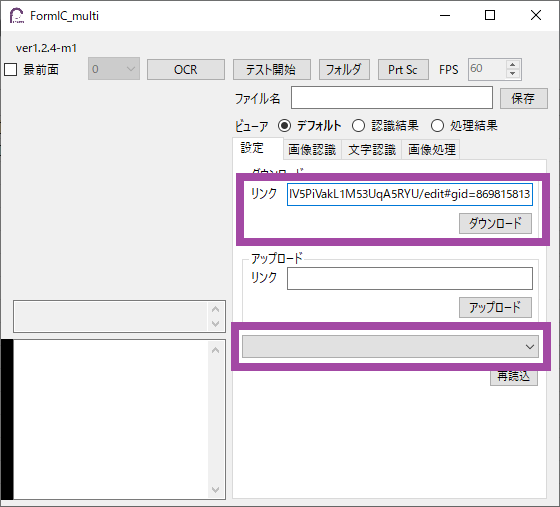
Task: Select the 処理結果 viewer radio button
Action: pos(437,126)
